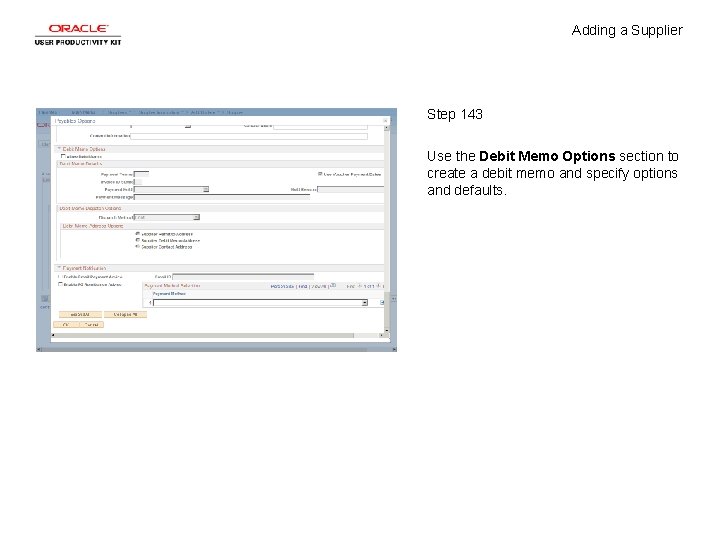Collapse the Payment Notification section

[59, 268]
